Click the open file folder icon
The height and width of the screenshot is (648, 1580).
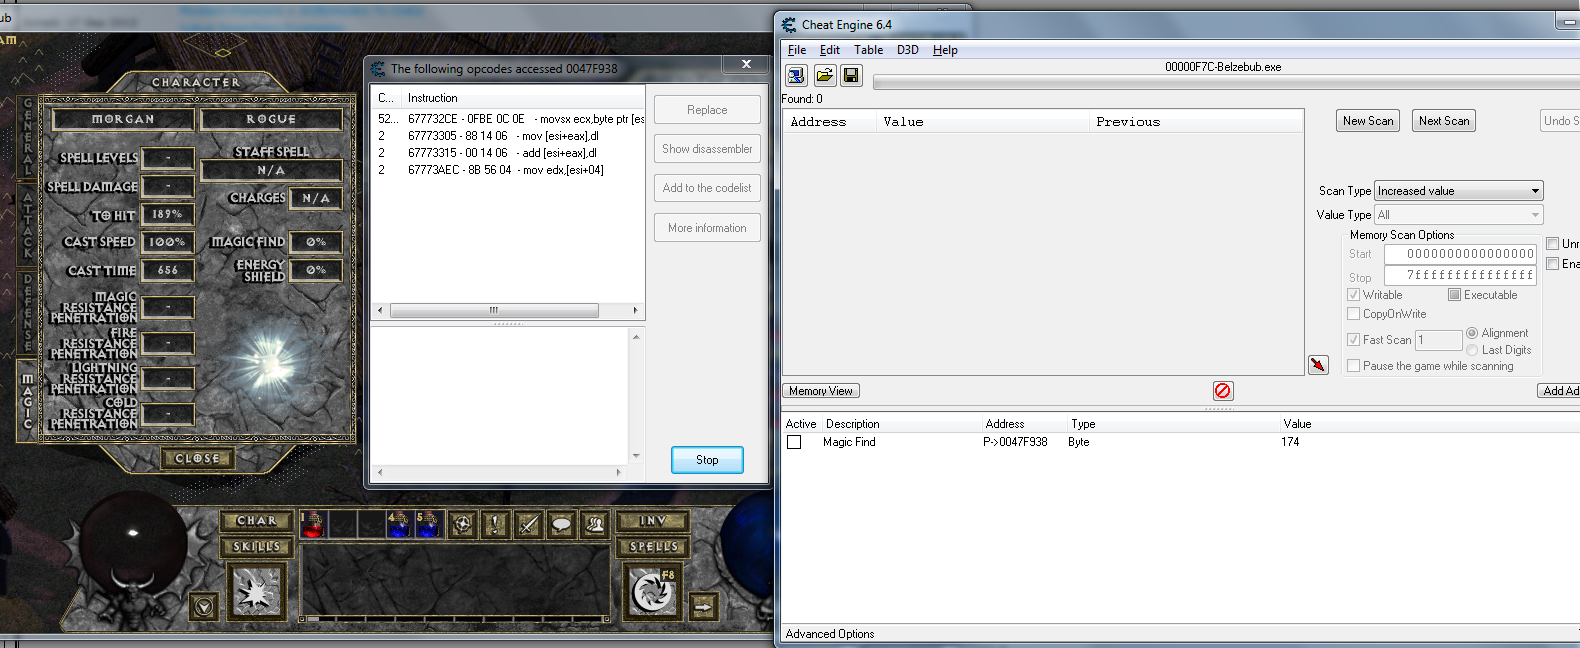pos(824,75)
